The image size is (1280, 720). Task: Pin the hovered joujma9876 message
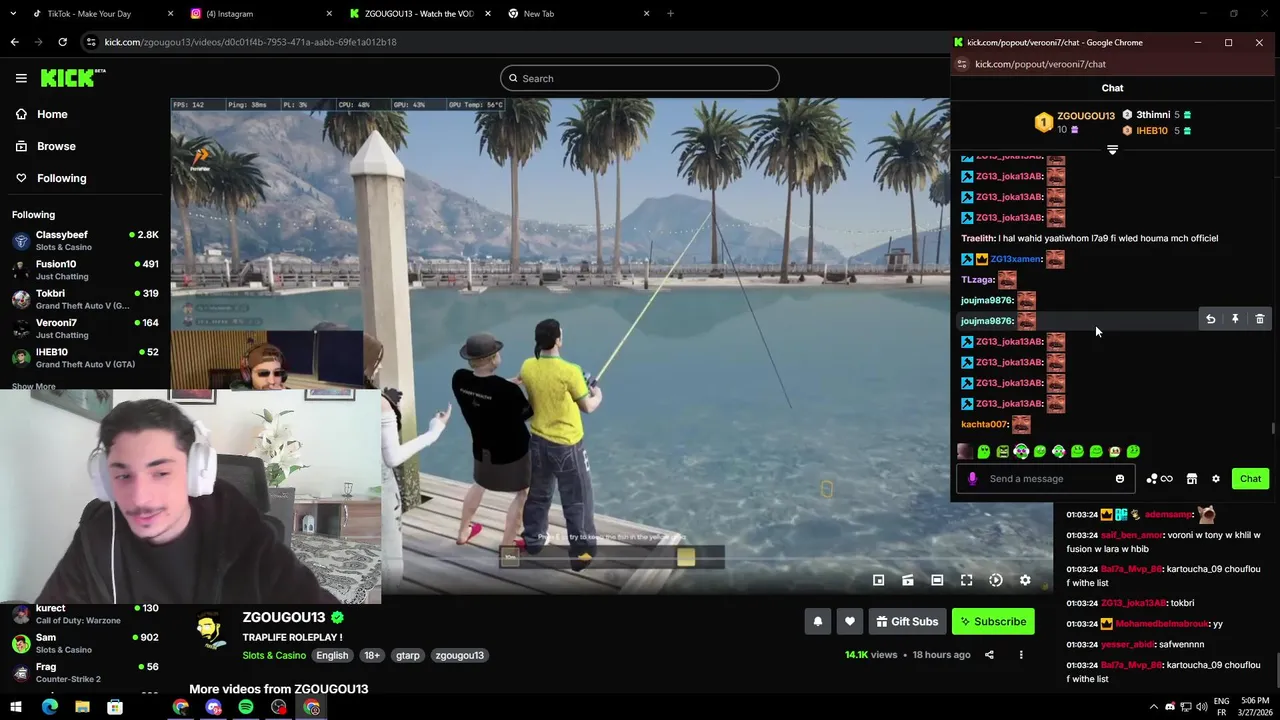pos(1235,319)
